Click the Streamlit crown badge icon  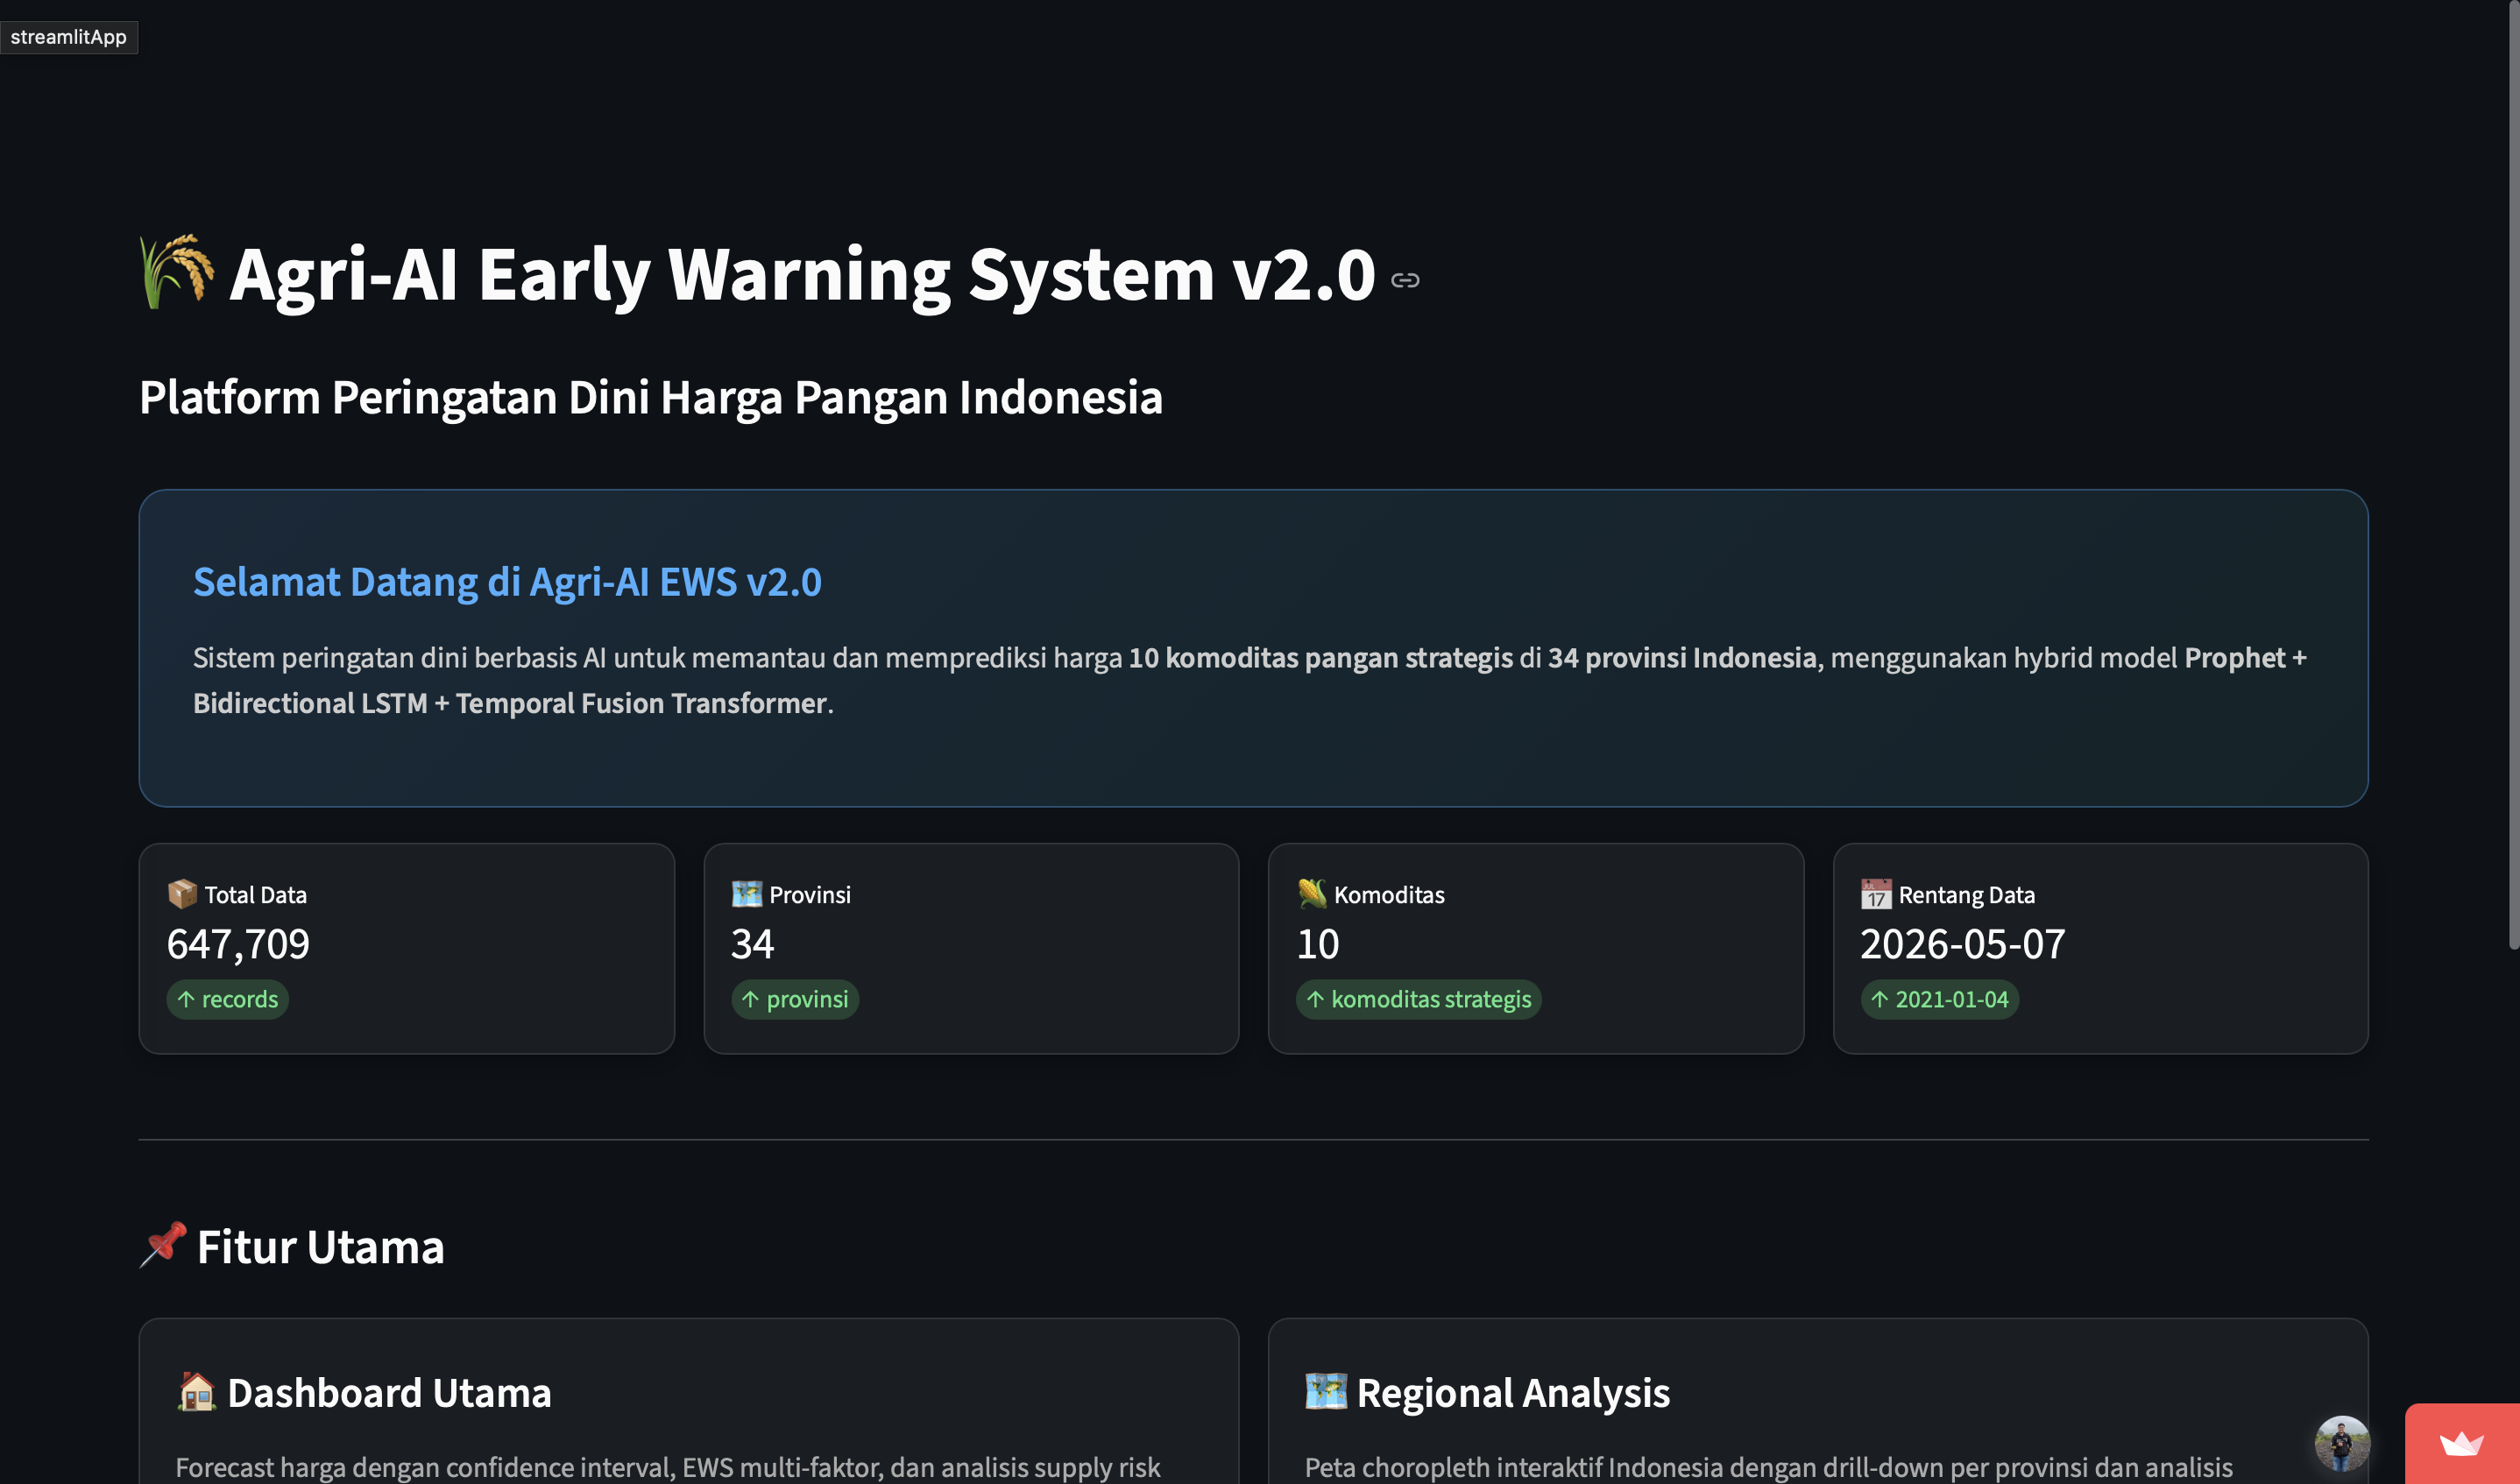[2461, 1444]
